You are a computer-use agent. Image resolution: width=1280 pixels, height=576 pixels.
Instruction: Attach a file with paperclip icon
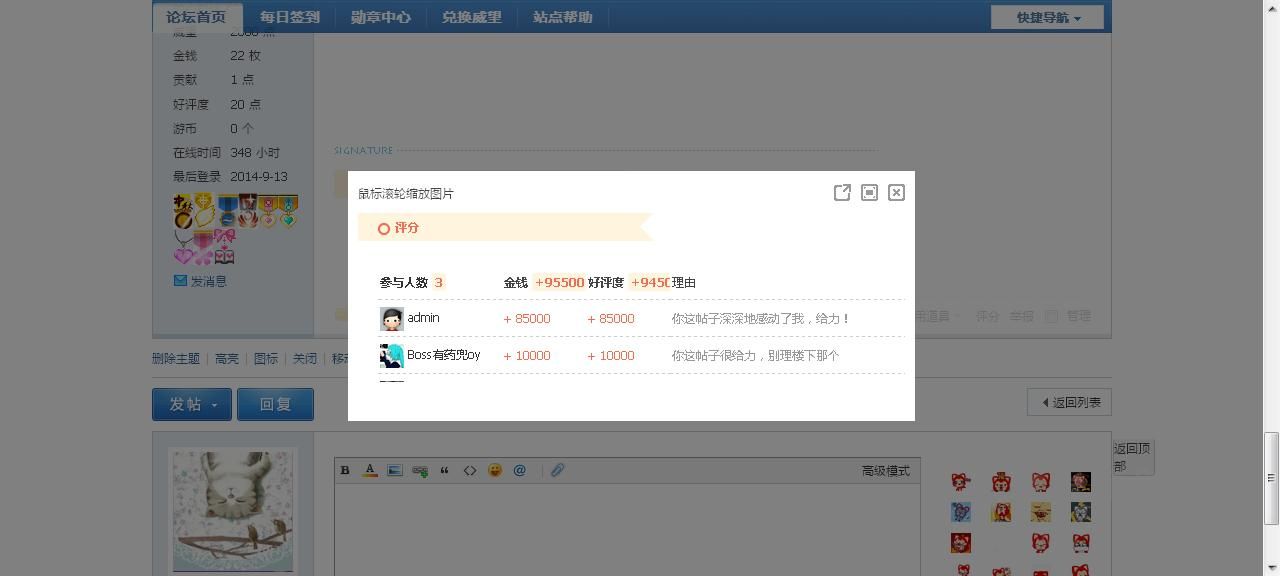pyautogui.click(x=558, y=470)
